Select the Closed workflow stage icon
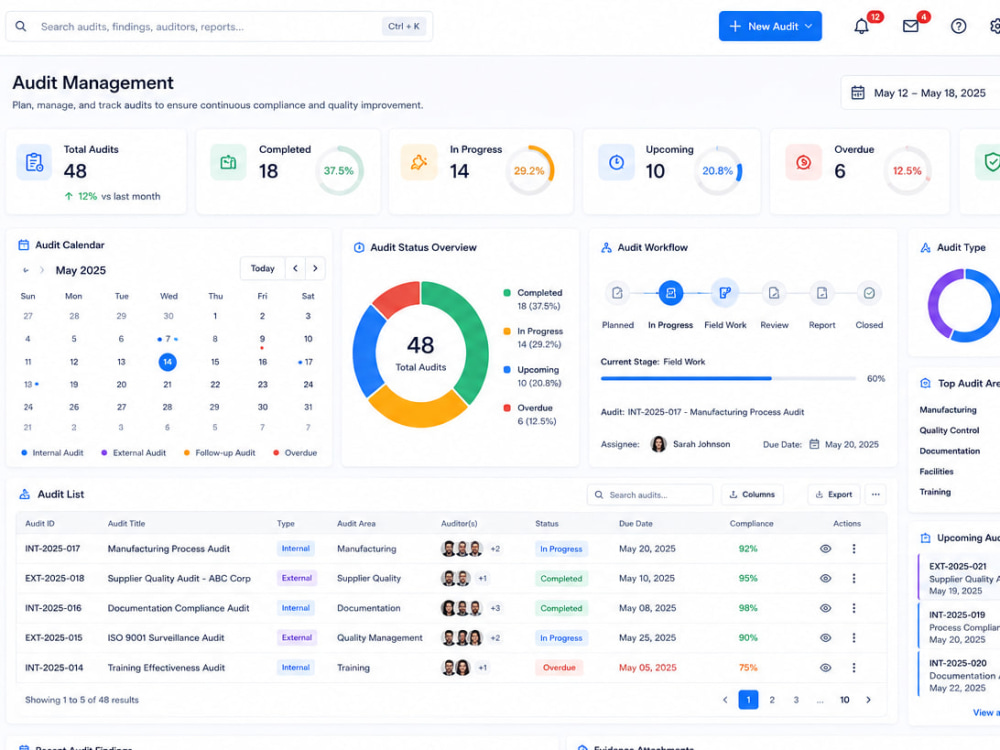The width and height of the screenshot is (1000, 750). pos(869,293)
